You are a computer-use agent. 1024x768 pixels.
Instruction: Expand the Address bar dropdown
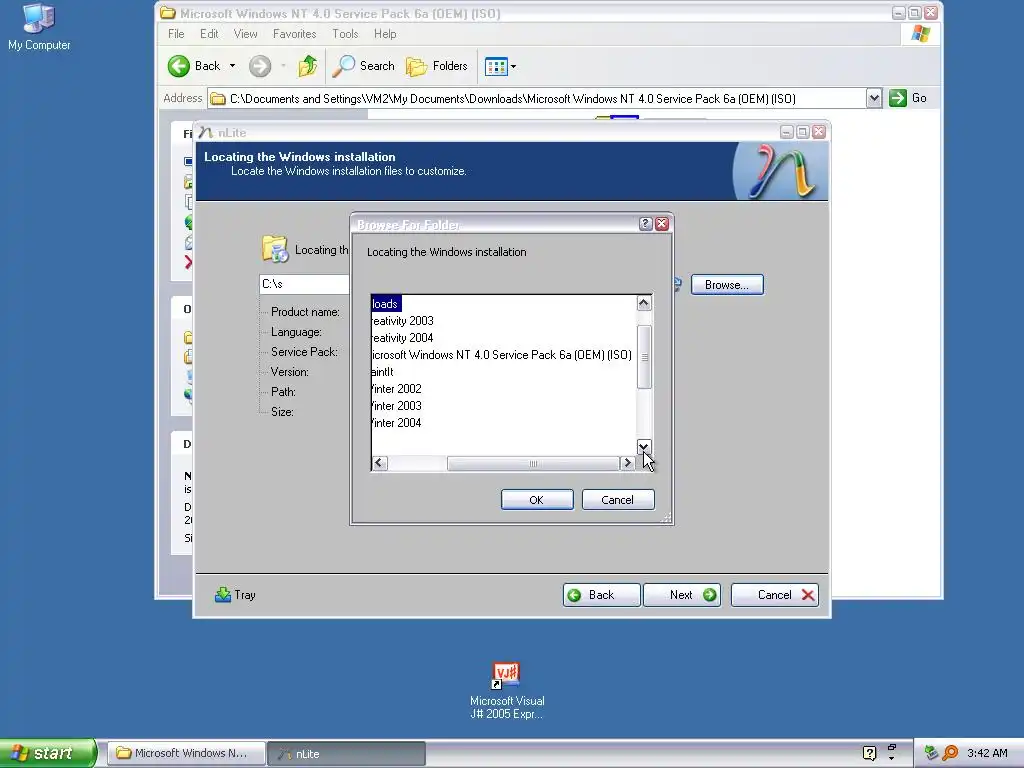click(874, 99)
